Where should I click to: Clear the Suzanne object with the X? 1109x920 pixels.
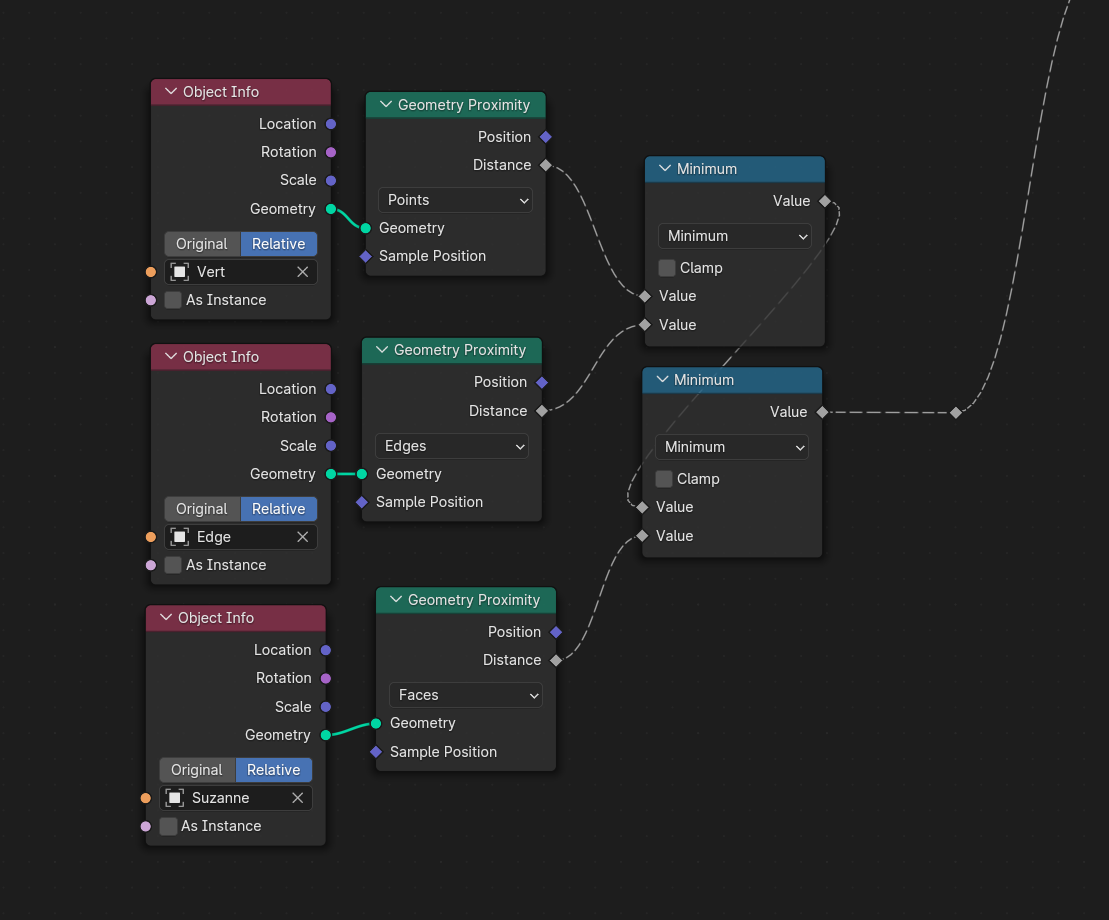click(297, 798)
